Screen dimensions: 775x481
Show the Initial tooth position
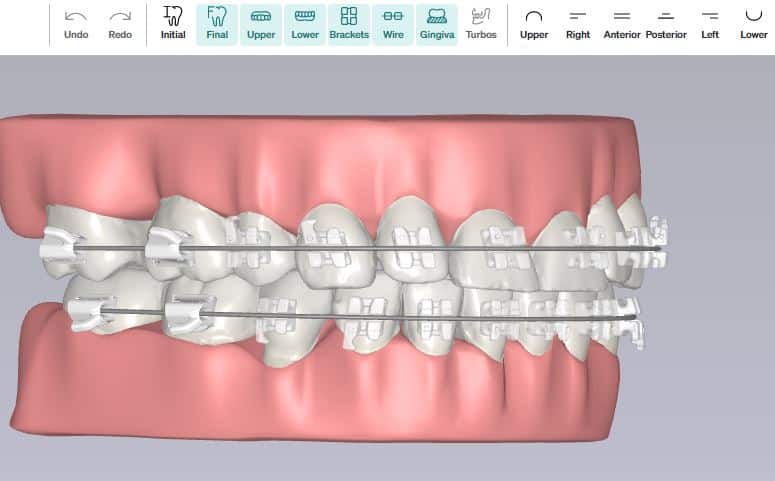173,24
